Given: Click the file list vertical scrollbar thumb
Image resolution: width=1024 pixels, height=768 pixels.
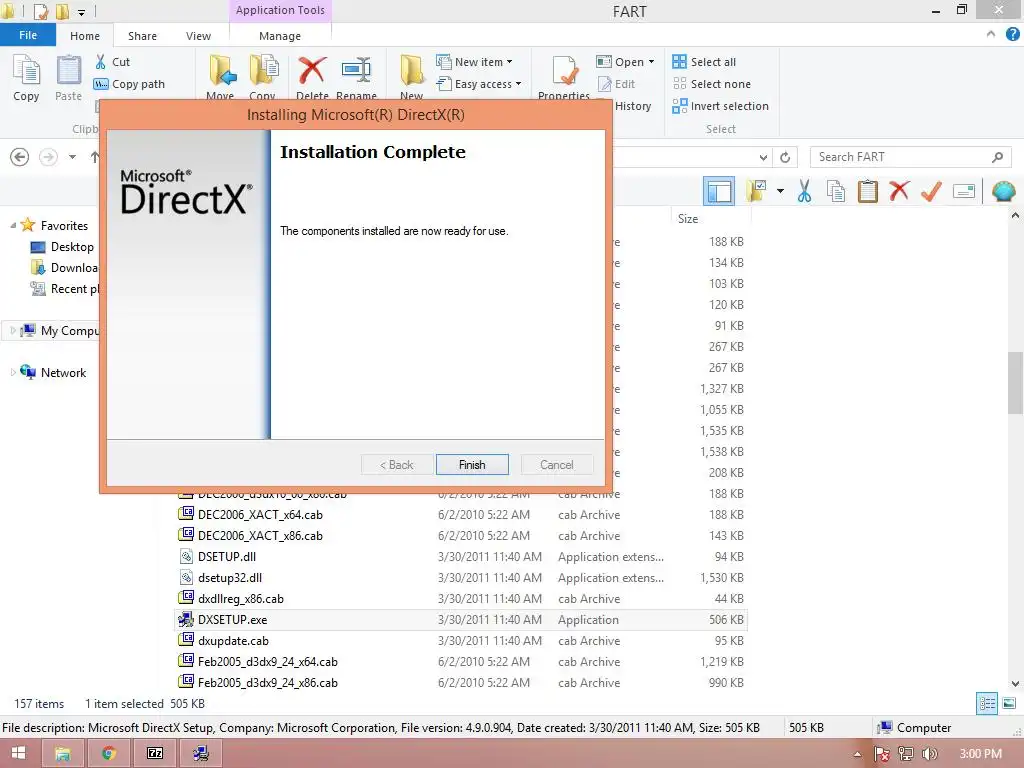Looking at the screenshot, I should [1015, 383].
